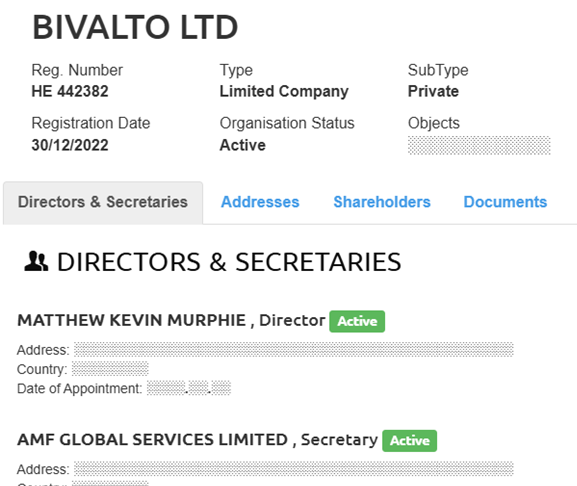The width and height of the screenshot is (577, 486).
Task: Select AMF GLOBAL SERVICES LIMITED secretary name
Action: pos(152,440)
